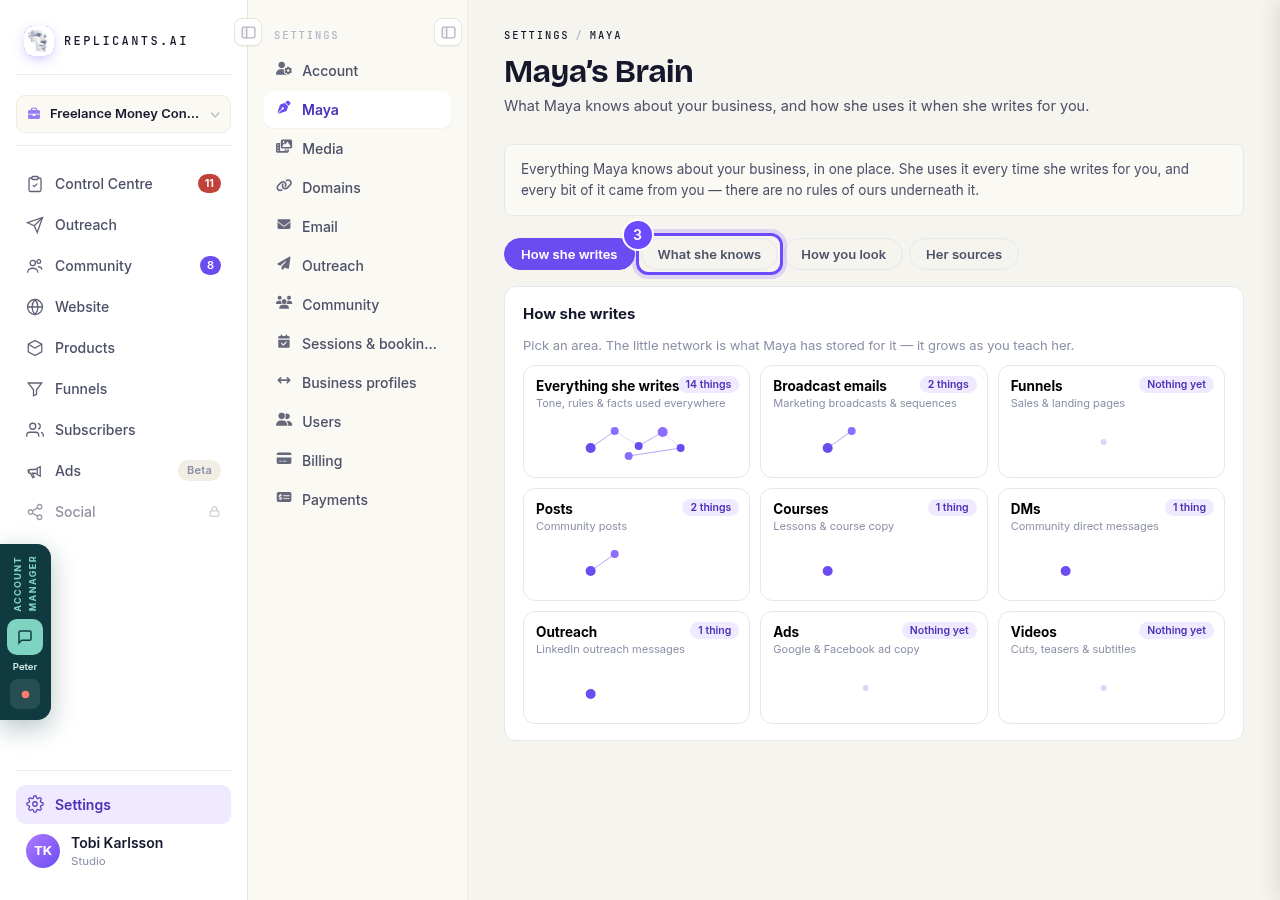The height and width of the screenshot is (900, 1280).
Task: Click the TK user avatar
Action: 43,851
